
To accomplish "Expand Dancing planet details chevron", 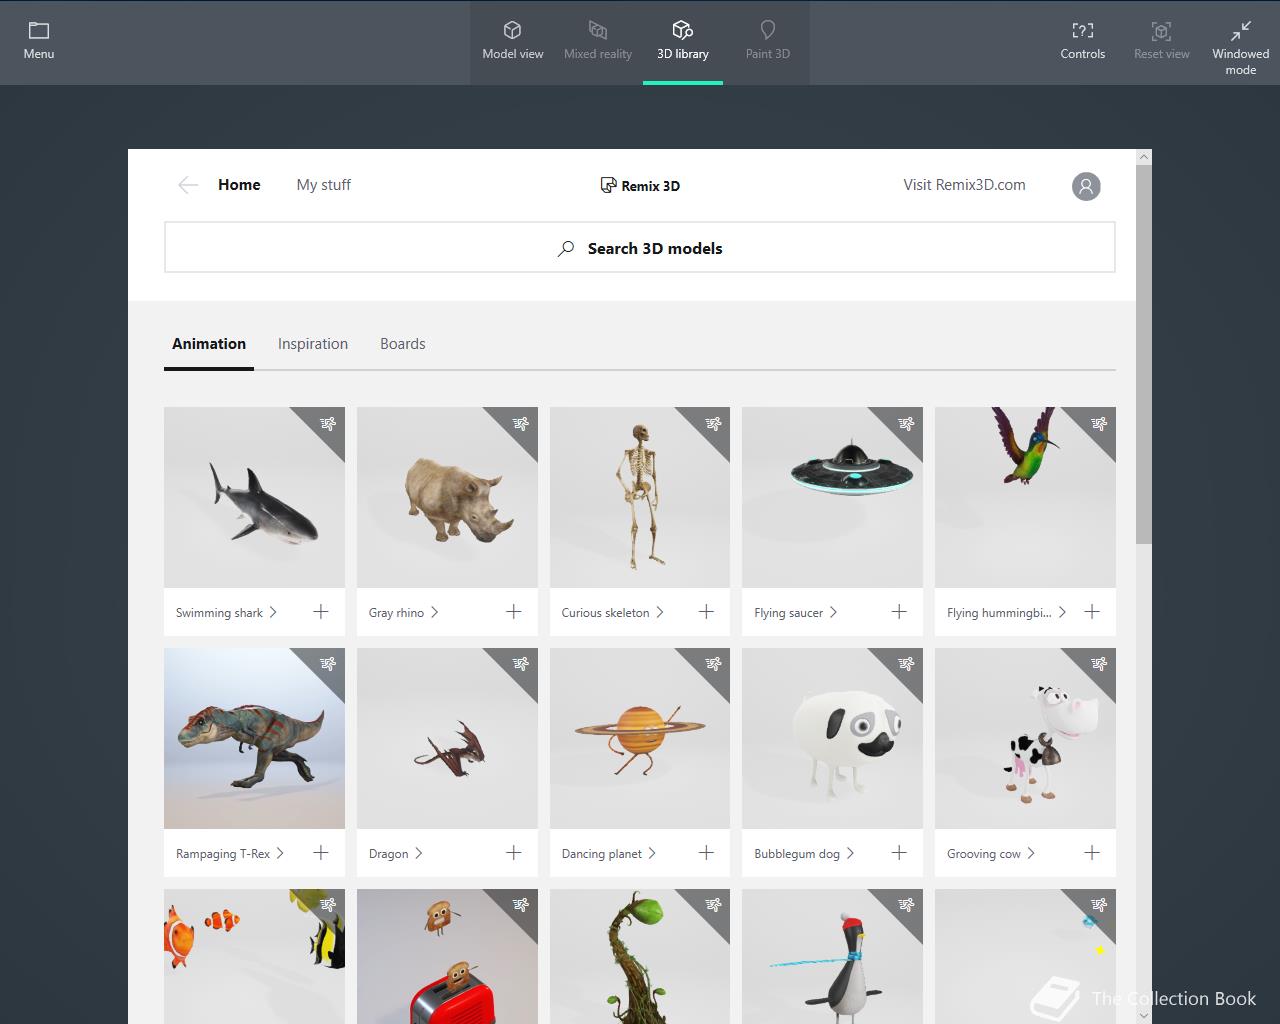I will tap(652, 853).
